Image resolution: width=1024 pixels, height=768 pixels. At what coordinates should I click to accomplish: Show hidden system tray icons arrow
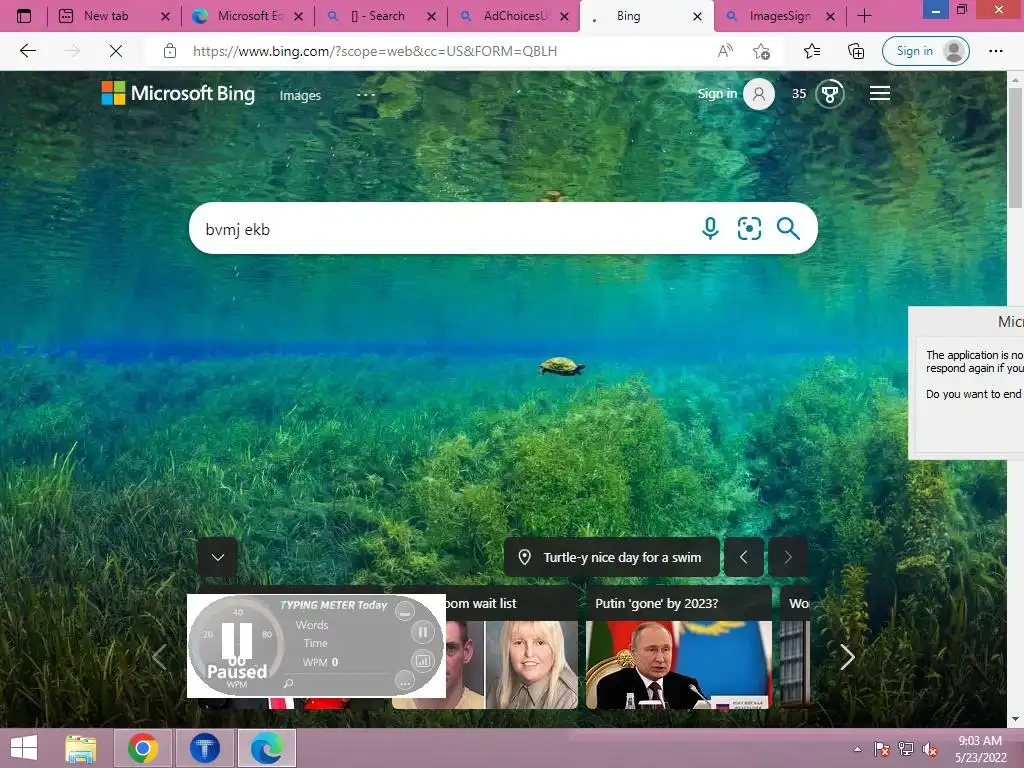tap(857, 749)
